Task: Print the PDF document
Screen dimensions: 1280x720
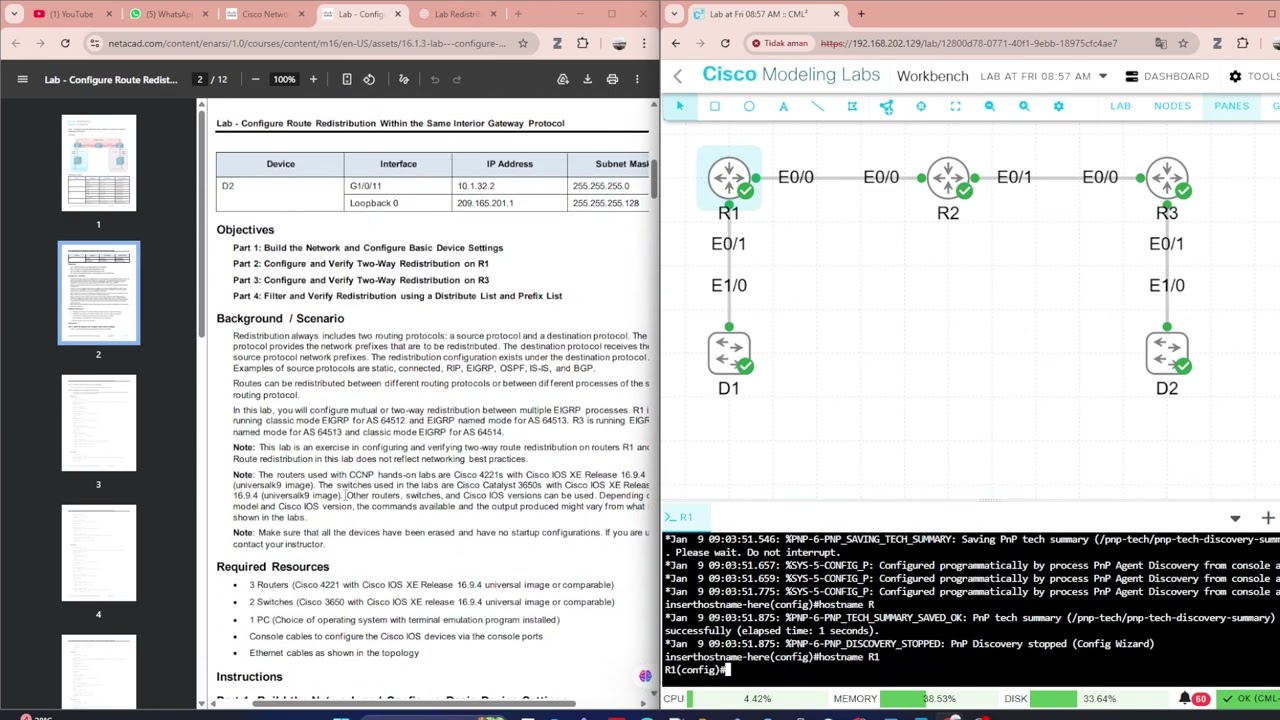Action: (x=612, y=79)
